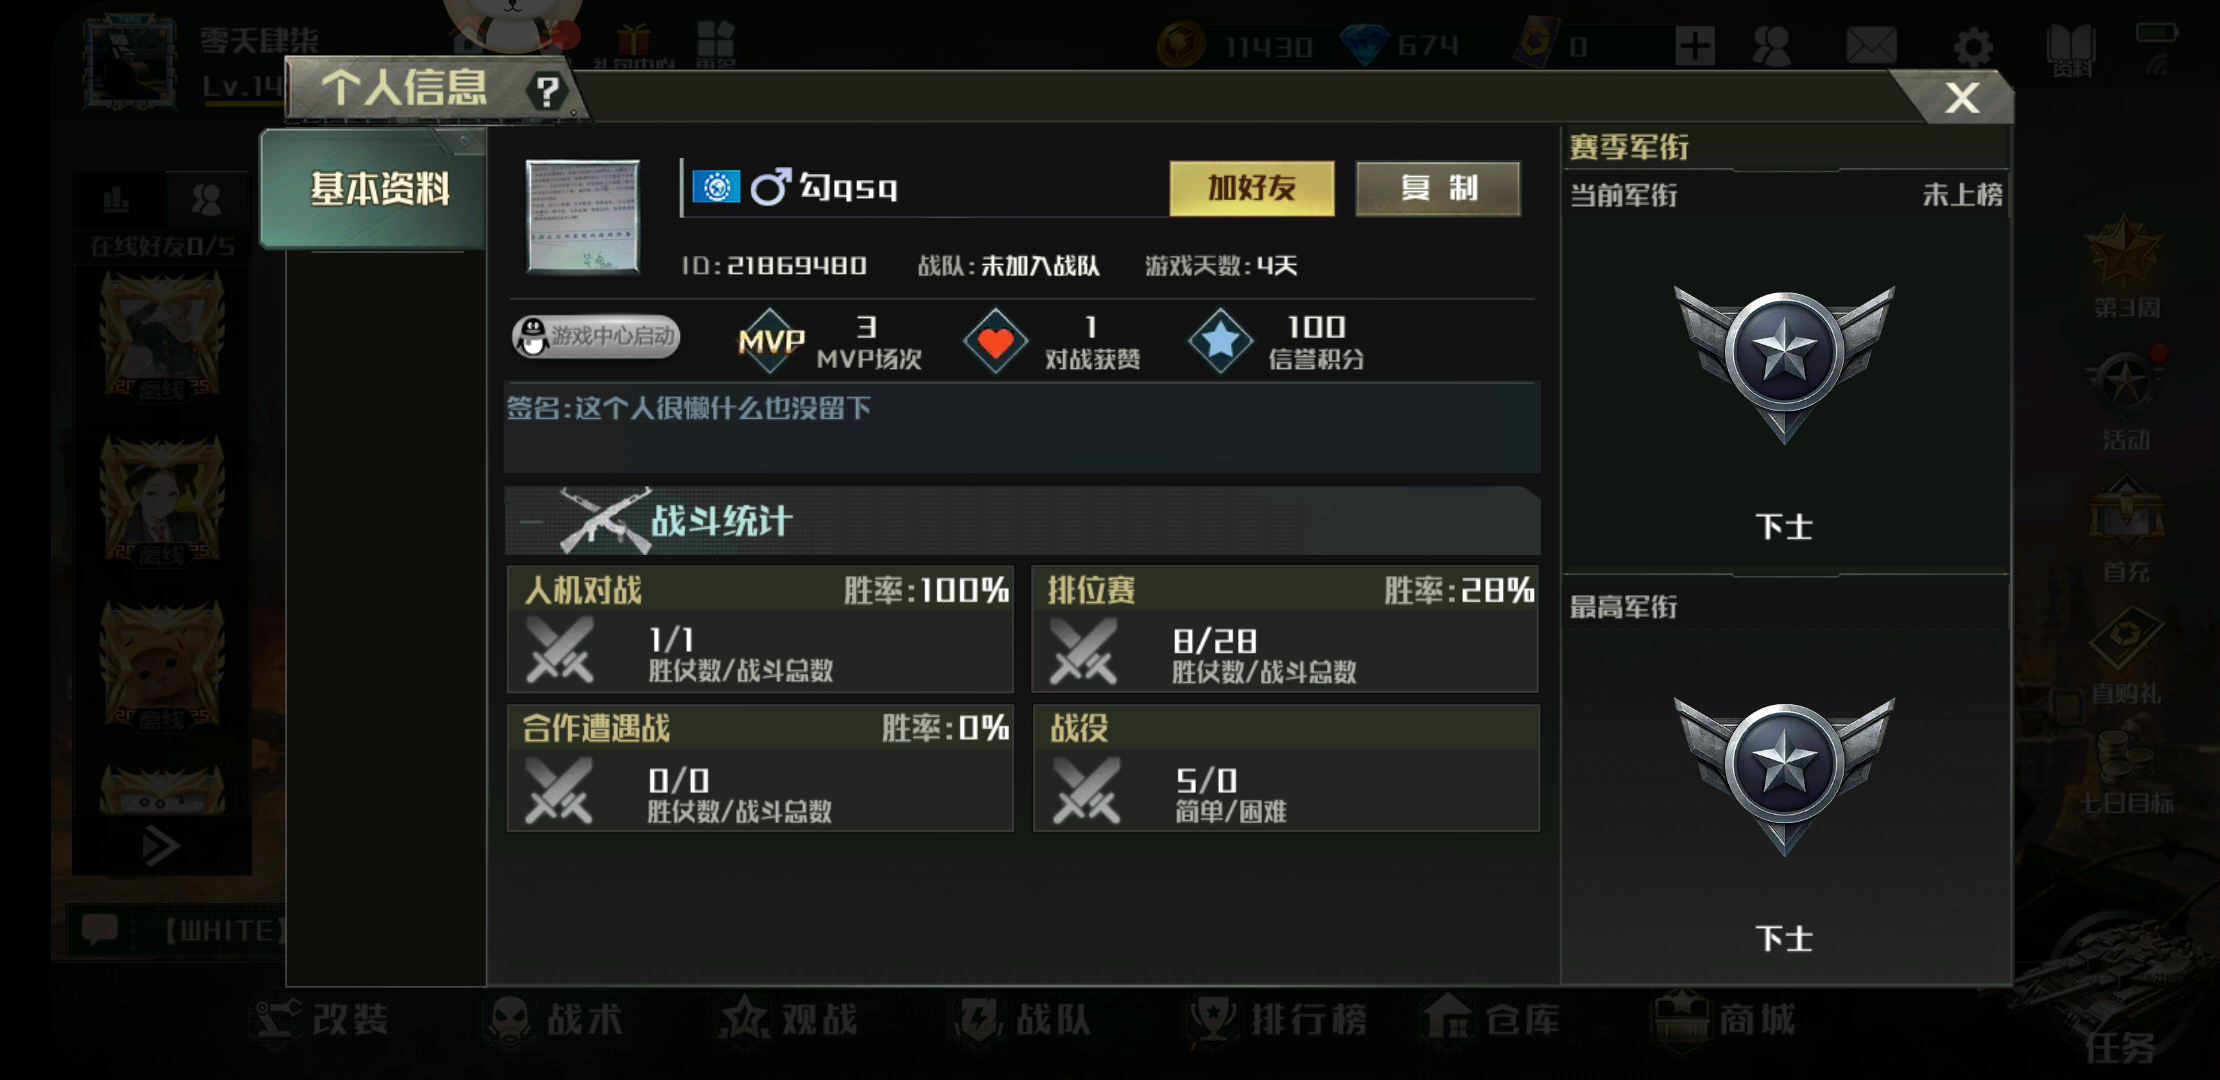This screenshot has height=1080, width=2220.
Task: Expand friends list with the arrow
Action: (x=161, y=847)
